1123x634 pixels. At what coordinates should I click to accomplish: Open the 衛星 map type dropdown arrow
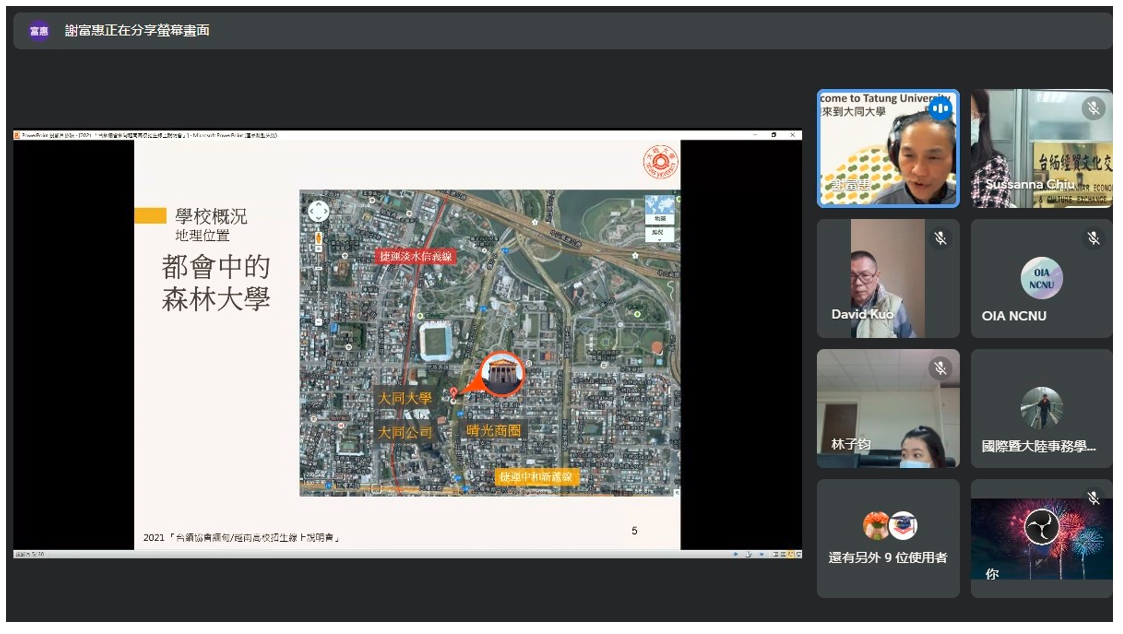[x=660, y=240]
